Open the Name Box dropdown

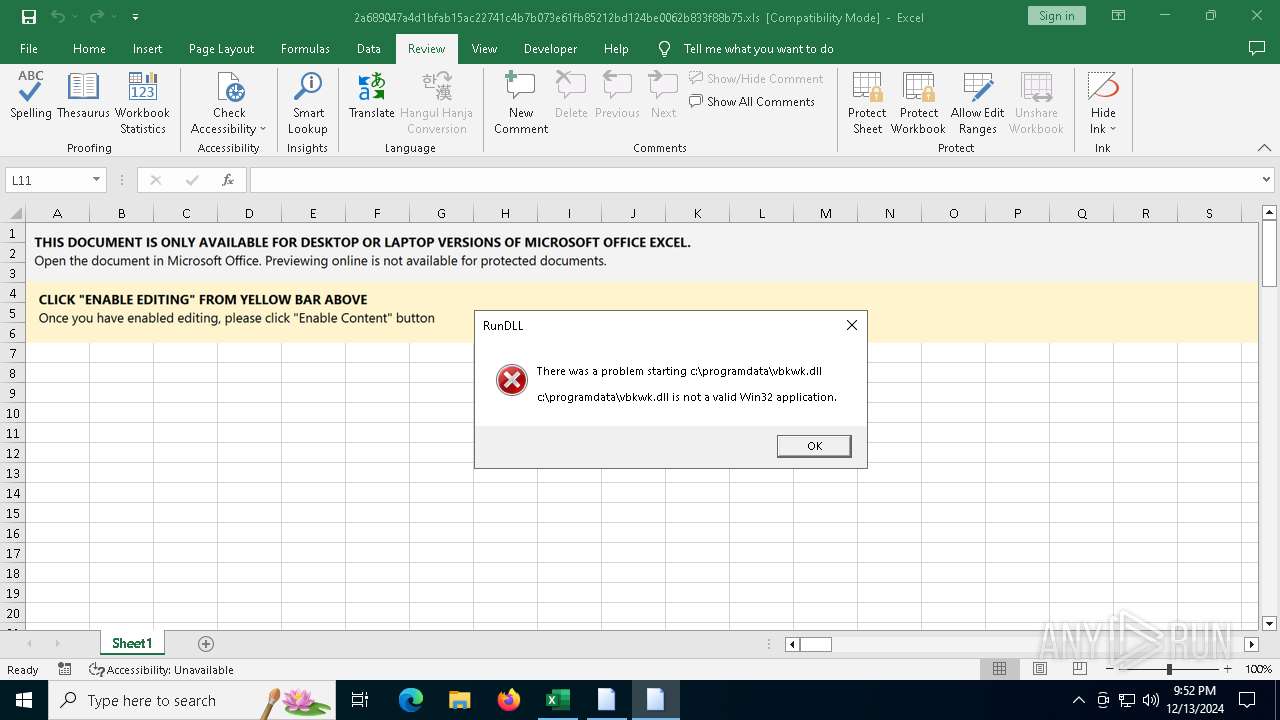[x=96, y=180]
